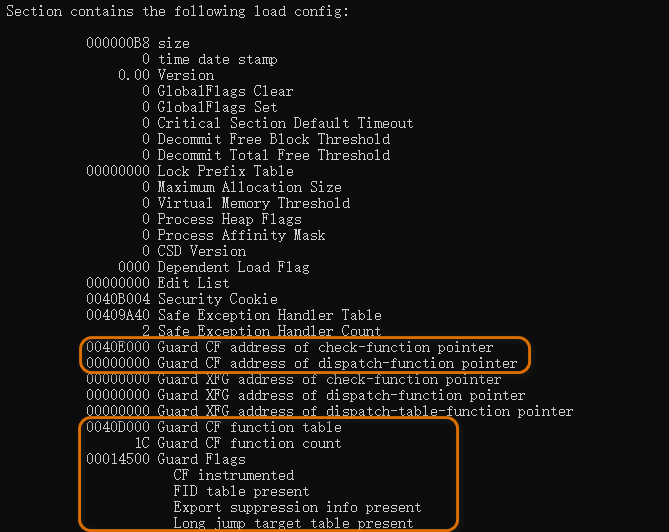Click the "Long jump target table present" line

click(293, 523)
